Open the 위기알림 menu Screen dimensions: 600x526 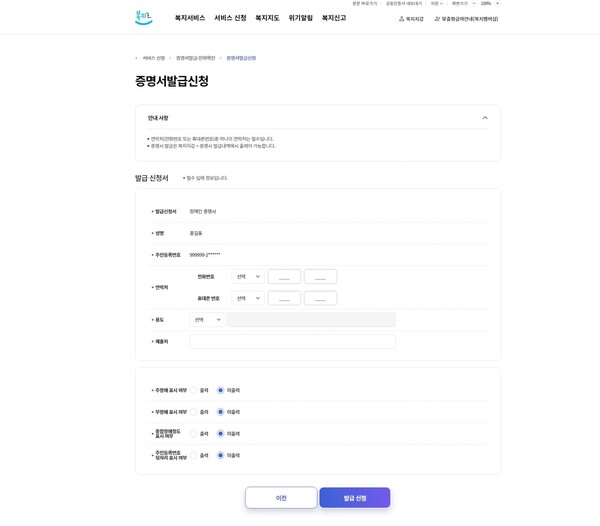300,18
